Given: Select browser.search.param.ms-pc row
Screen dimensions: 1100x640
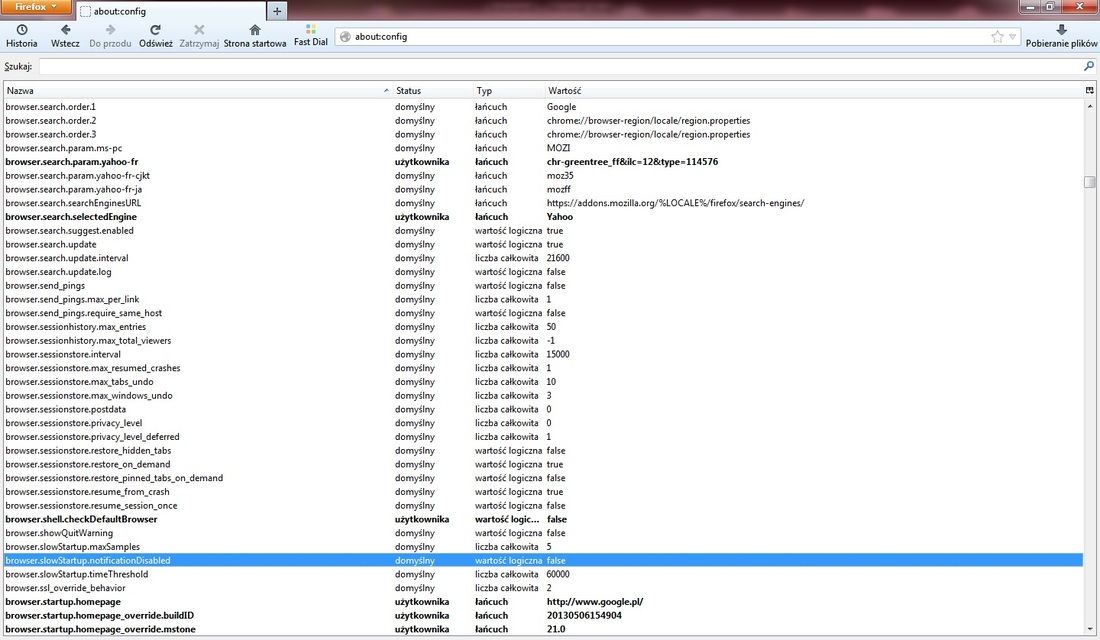Looking at the screenshot, I should [543, 148].
